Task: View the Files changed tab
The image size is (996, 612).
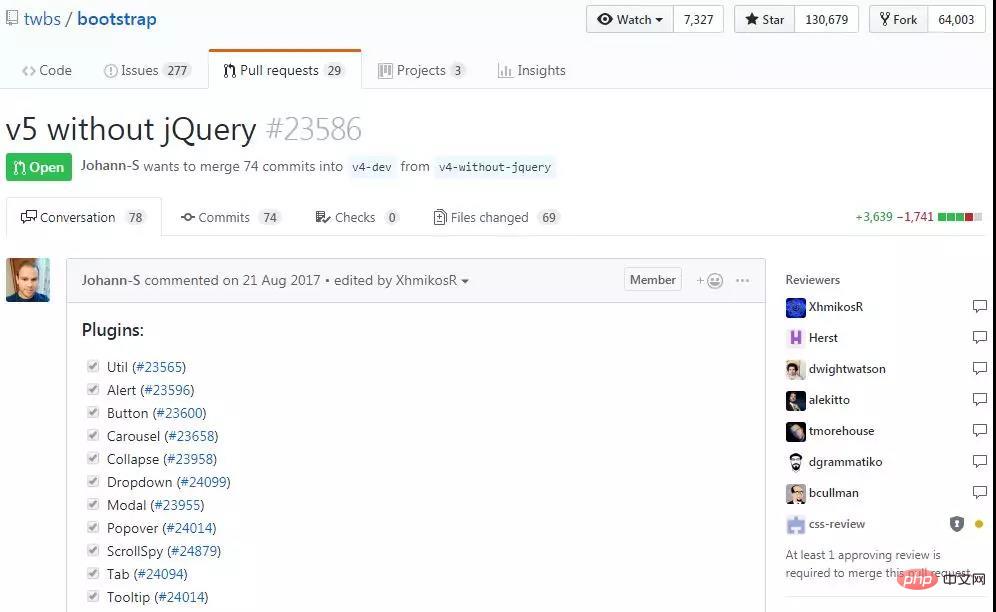Action: click(x=496, y=217)
